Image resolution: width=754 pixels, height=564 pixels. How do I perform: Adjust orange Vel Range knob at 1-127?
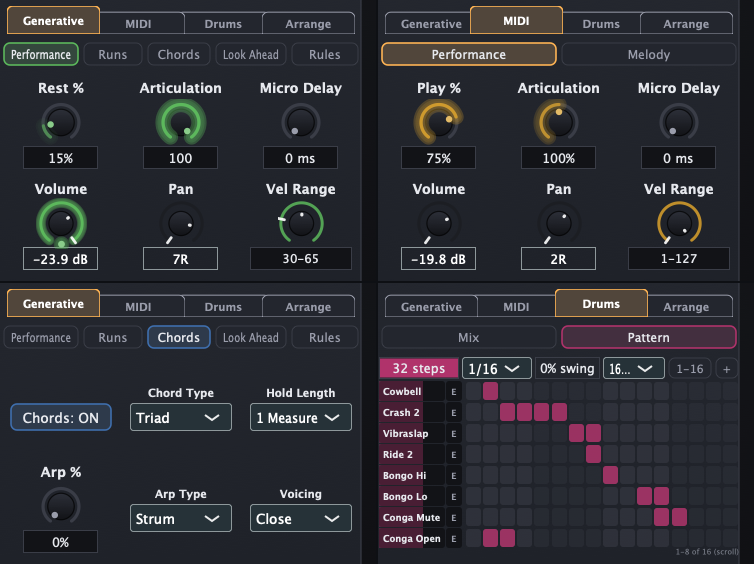click(679, 223)
